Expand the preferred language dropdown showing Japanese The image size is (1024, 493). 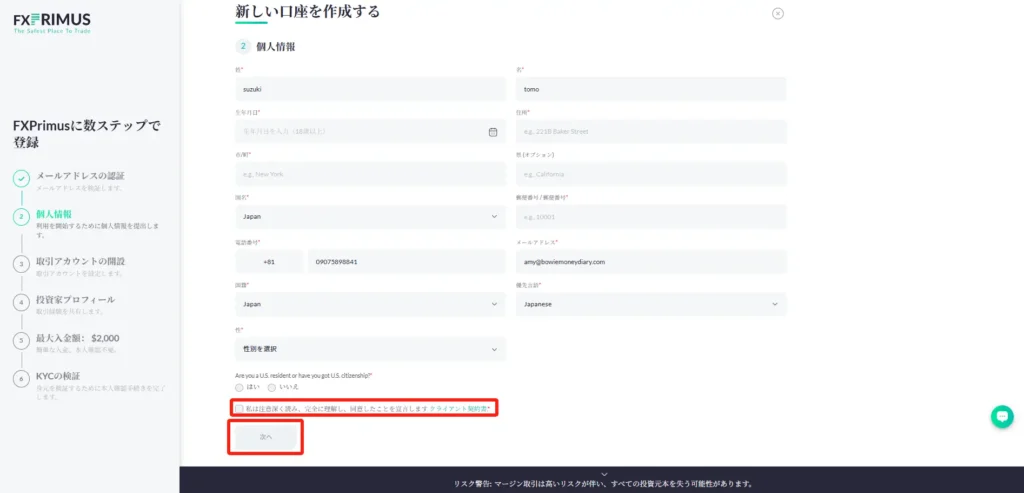[650, 304]
